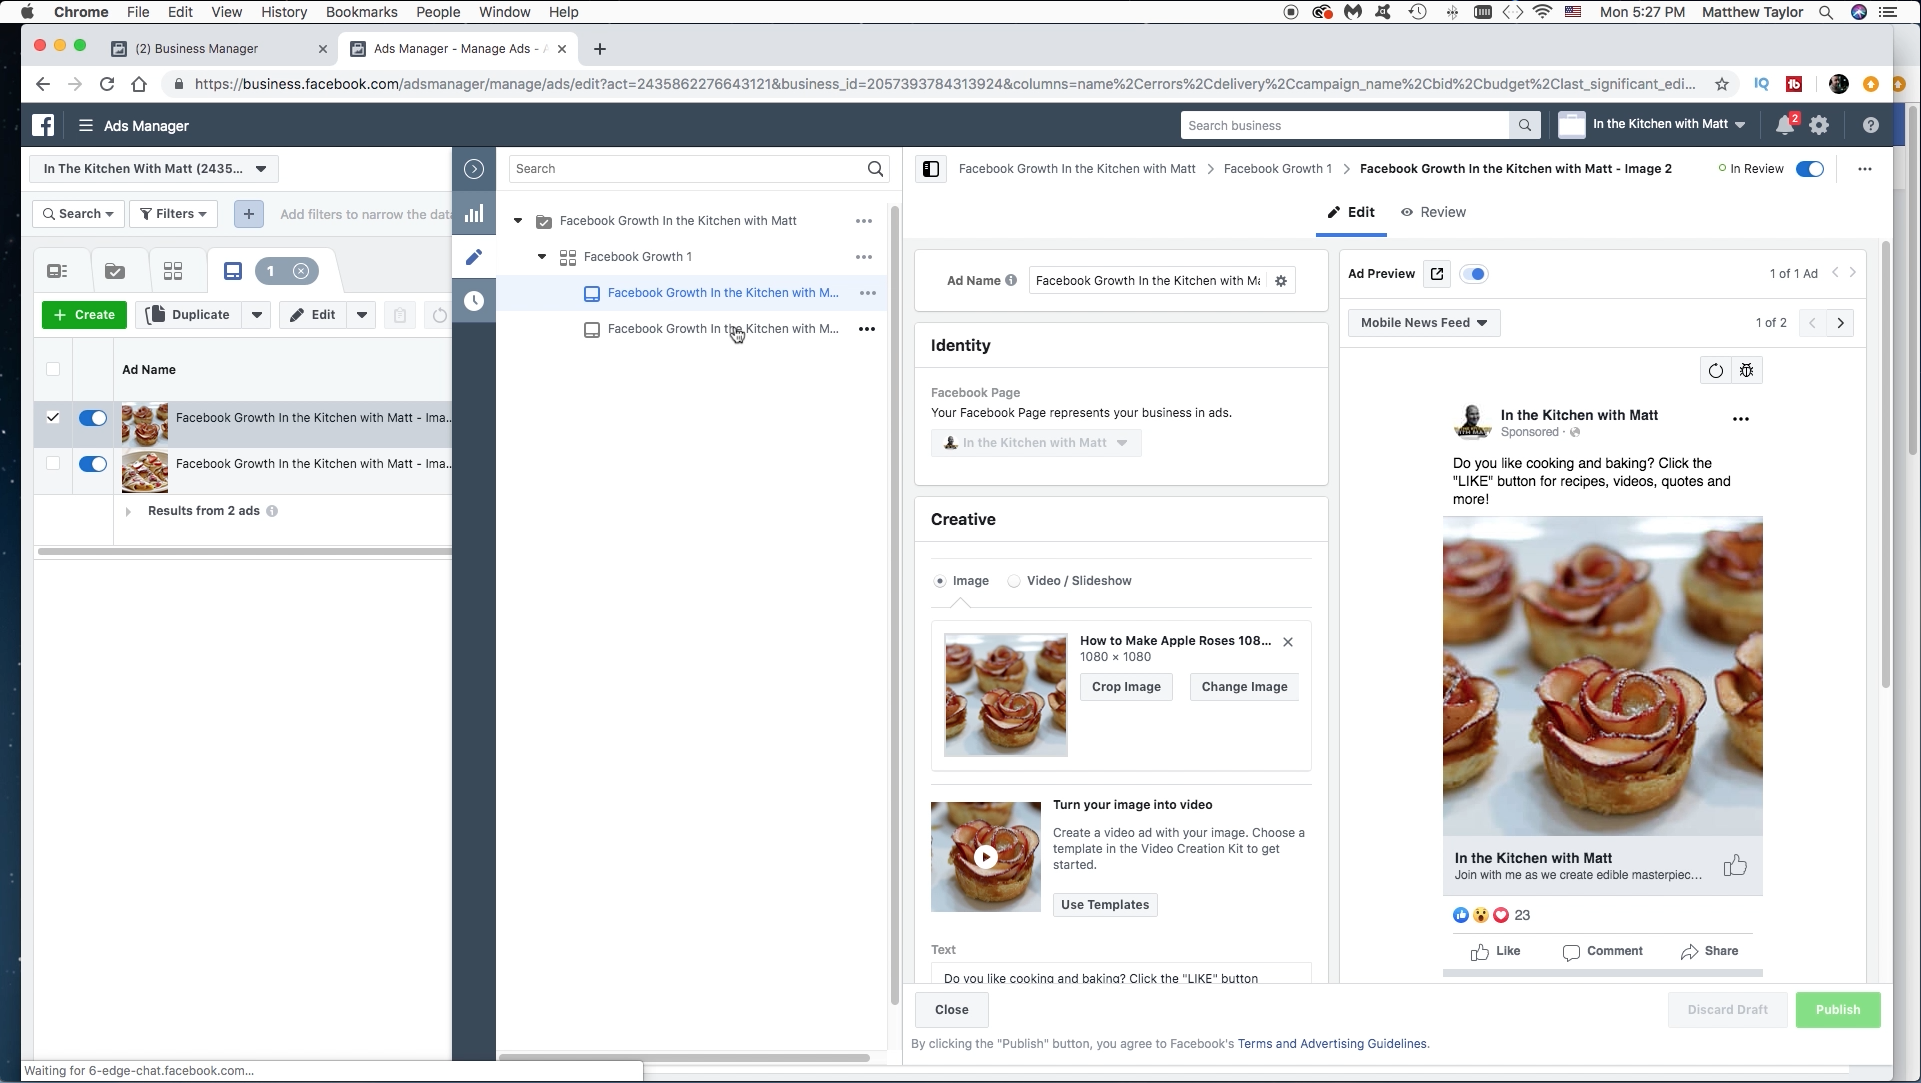Switch to the Ads tab icon
The image size is (1921, 1083).
233,271
